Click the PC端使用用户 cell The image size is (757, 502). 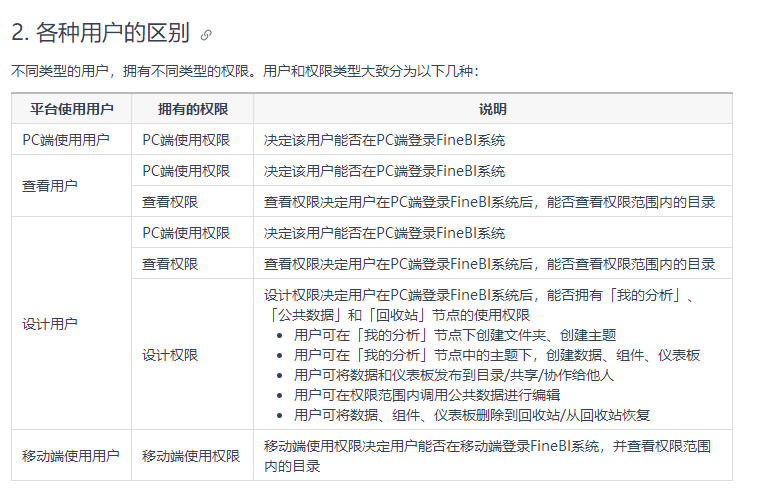(x=71, y=139)
